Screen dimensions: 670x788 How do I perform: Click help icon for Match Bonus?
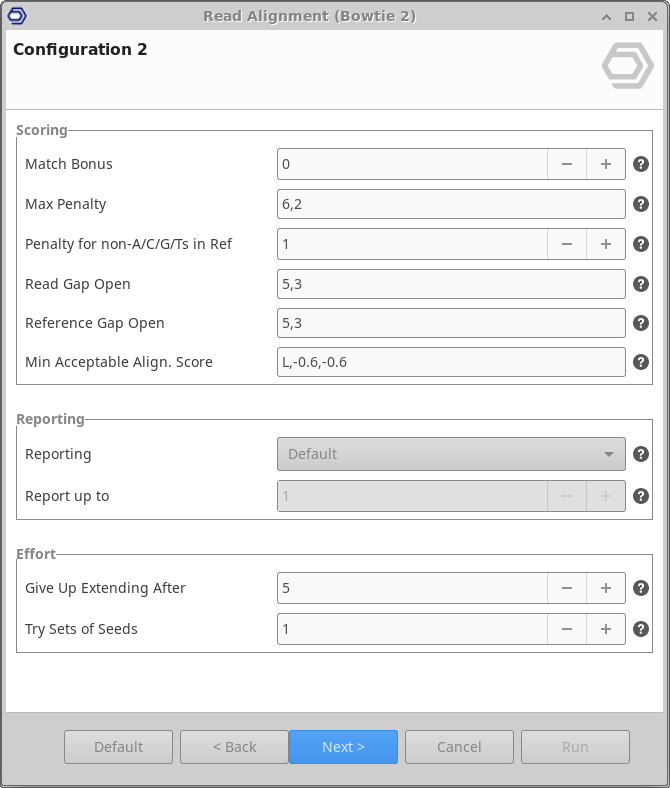(x=641, y=164)
